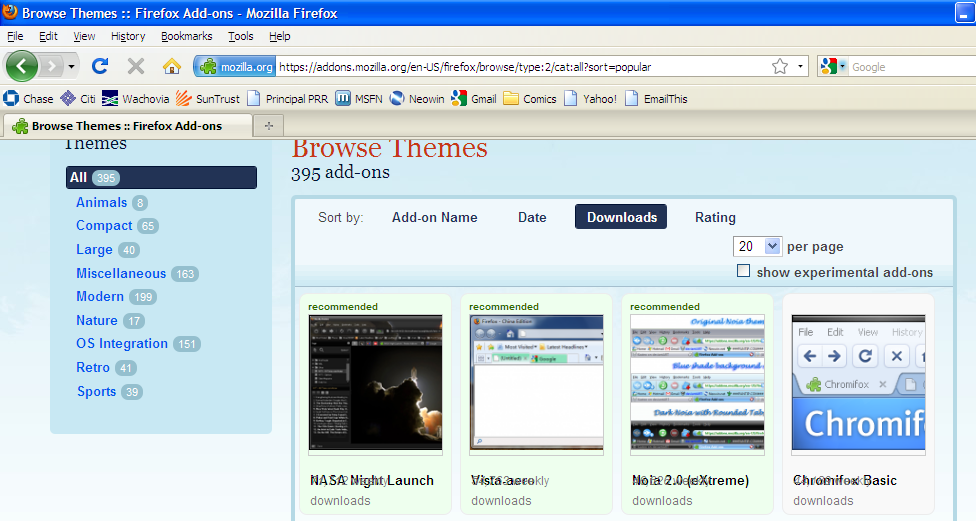Open the Animals theme category
The width and height of the screenshot is (976, 521).
tap(101, 202)
